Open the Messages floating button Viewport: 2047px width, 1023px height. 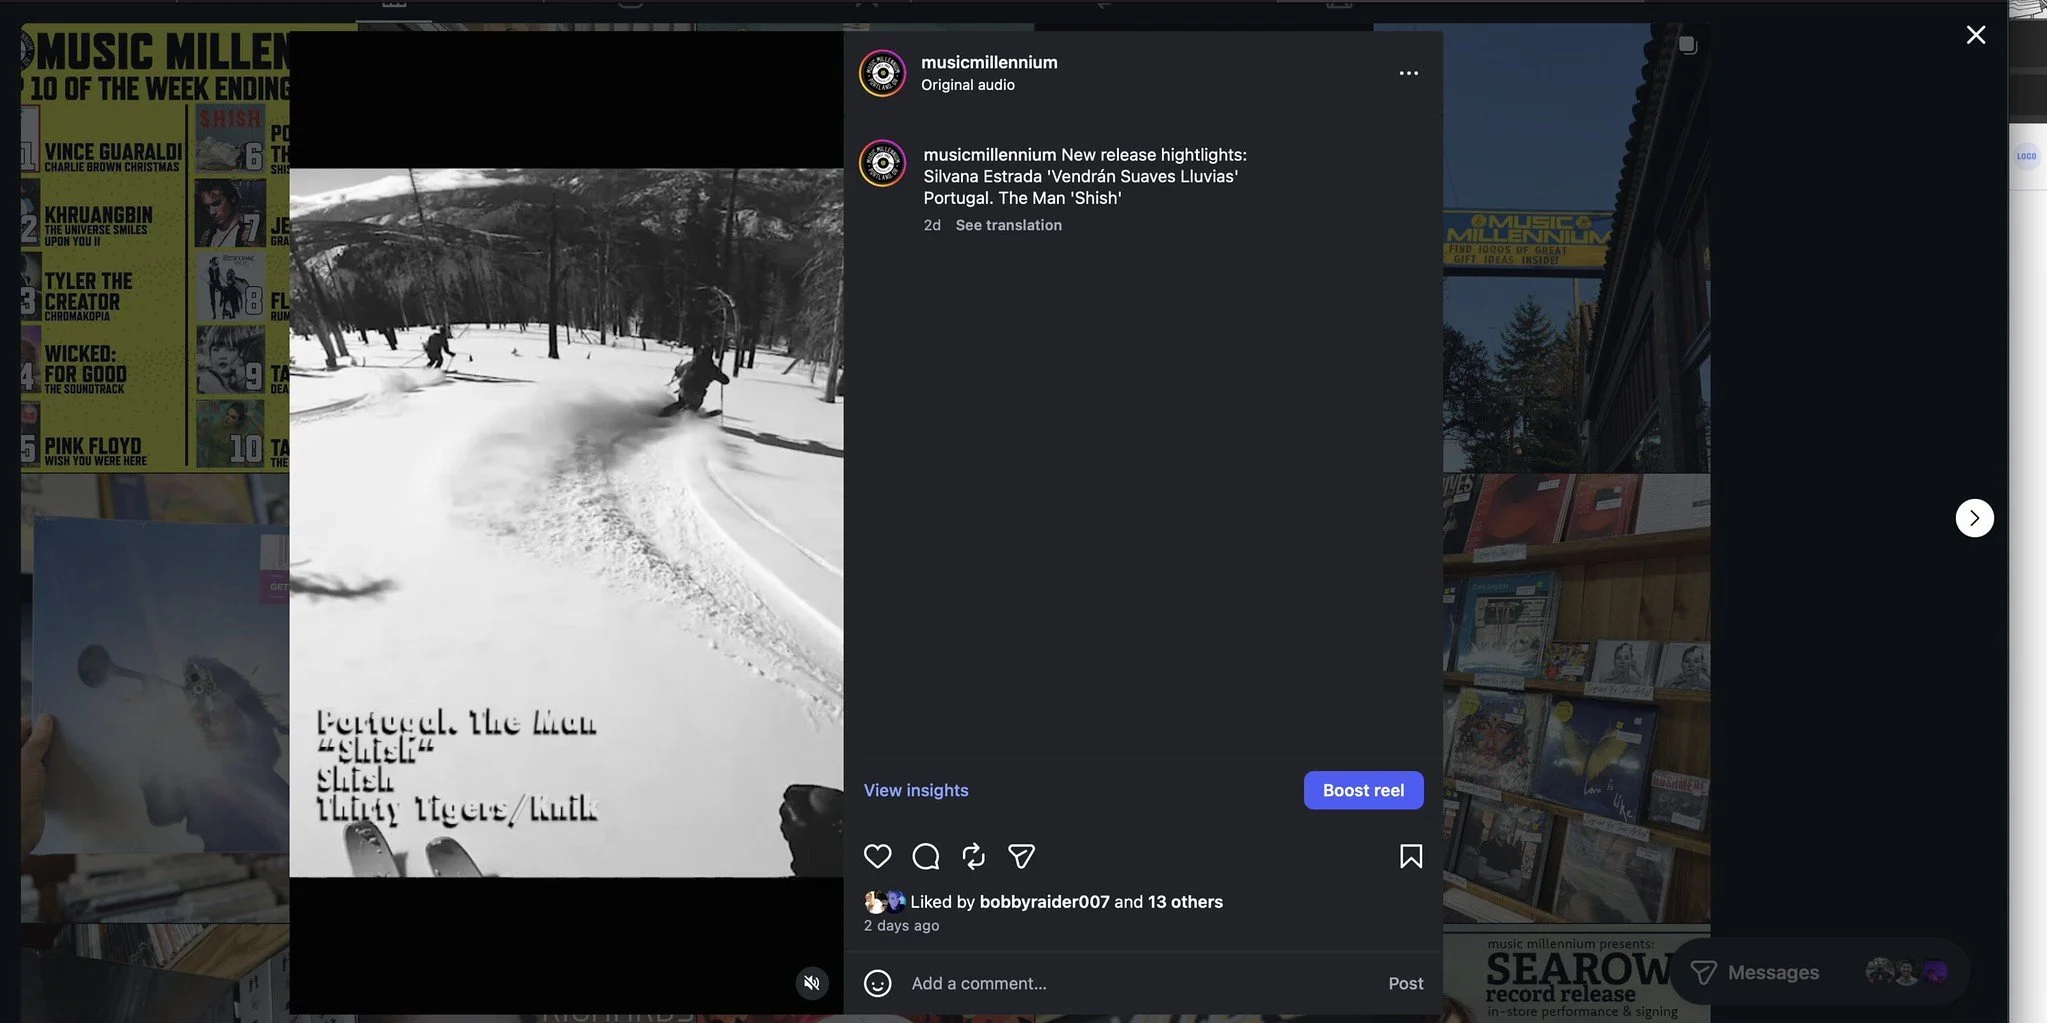coord(1819,972)
